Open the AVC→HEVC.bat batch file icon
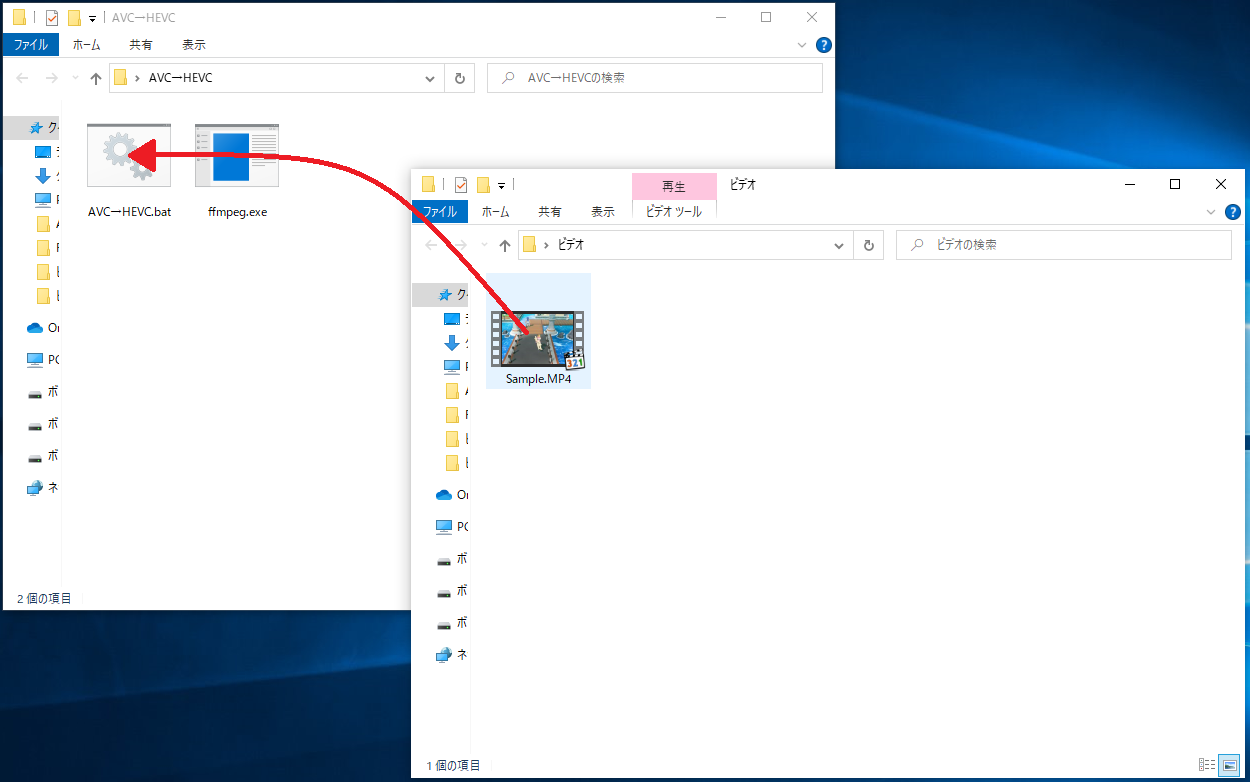This screenshot has height=782, width=1250. pyautogui.click(x=129, y=156)
